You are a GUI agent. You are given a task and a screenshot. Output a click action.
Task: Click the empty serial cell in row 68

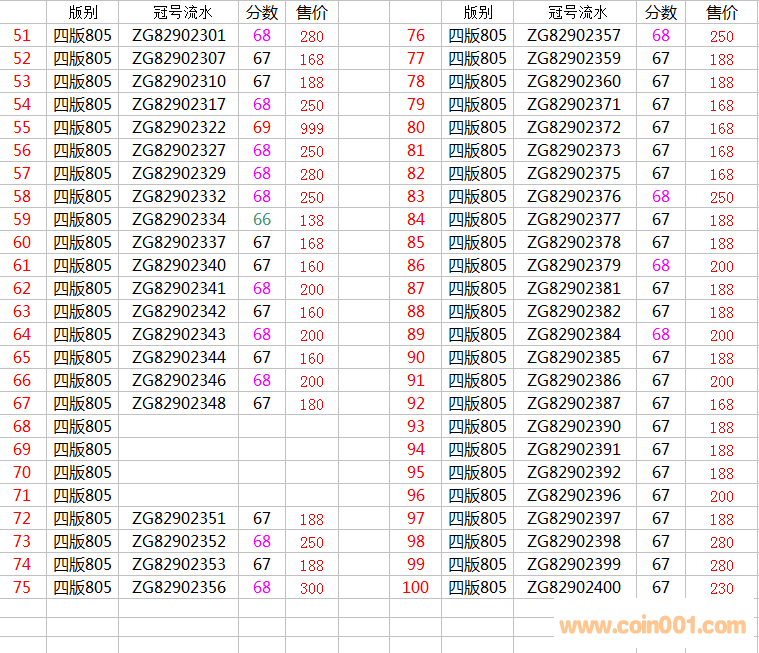pyautogui.click(x=179, y=427)
